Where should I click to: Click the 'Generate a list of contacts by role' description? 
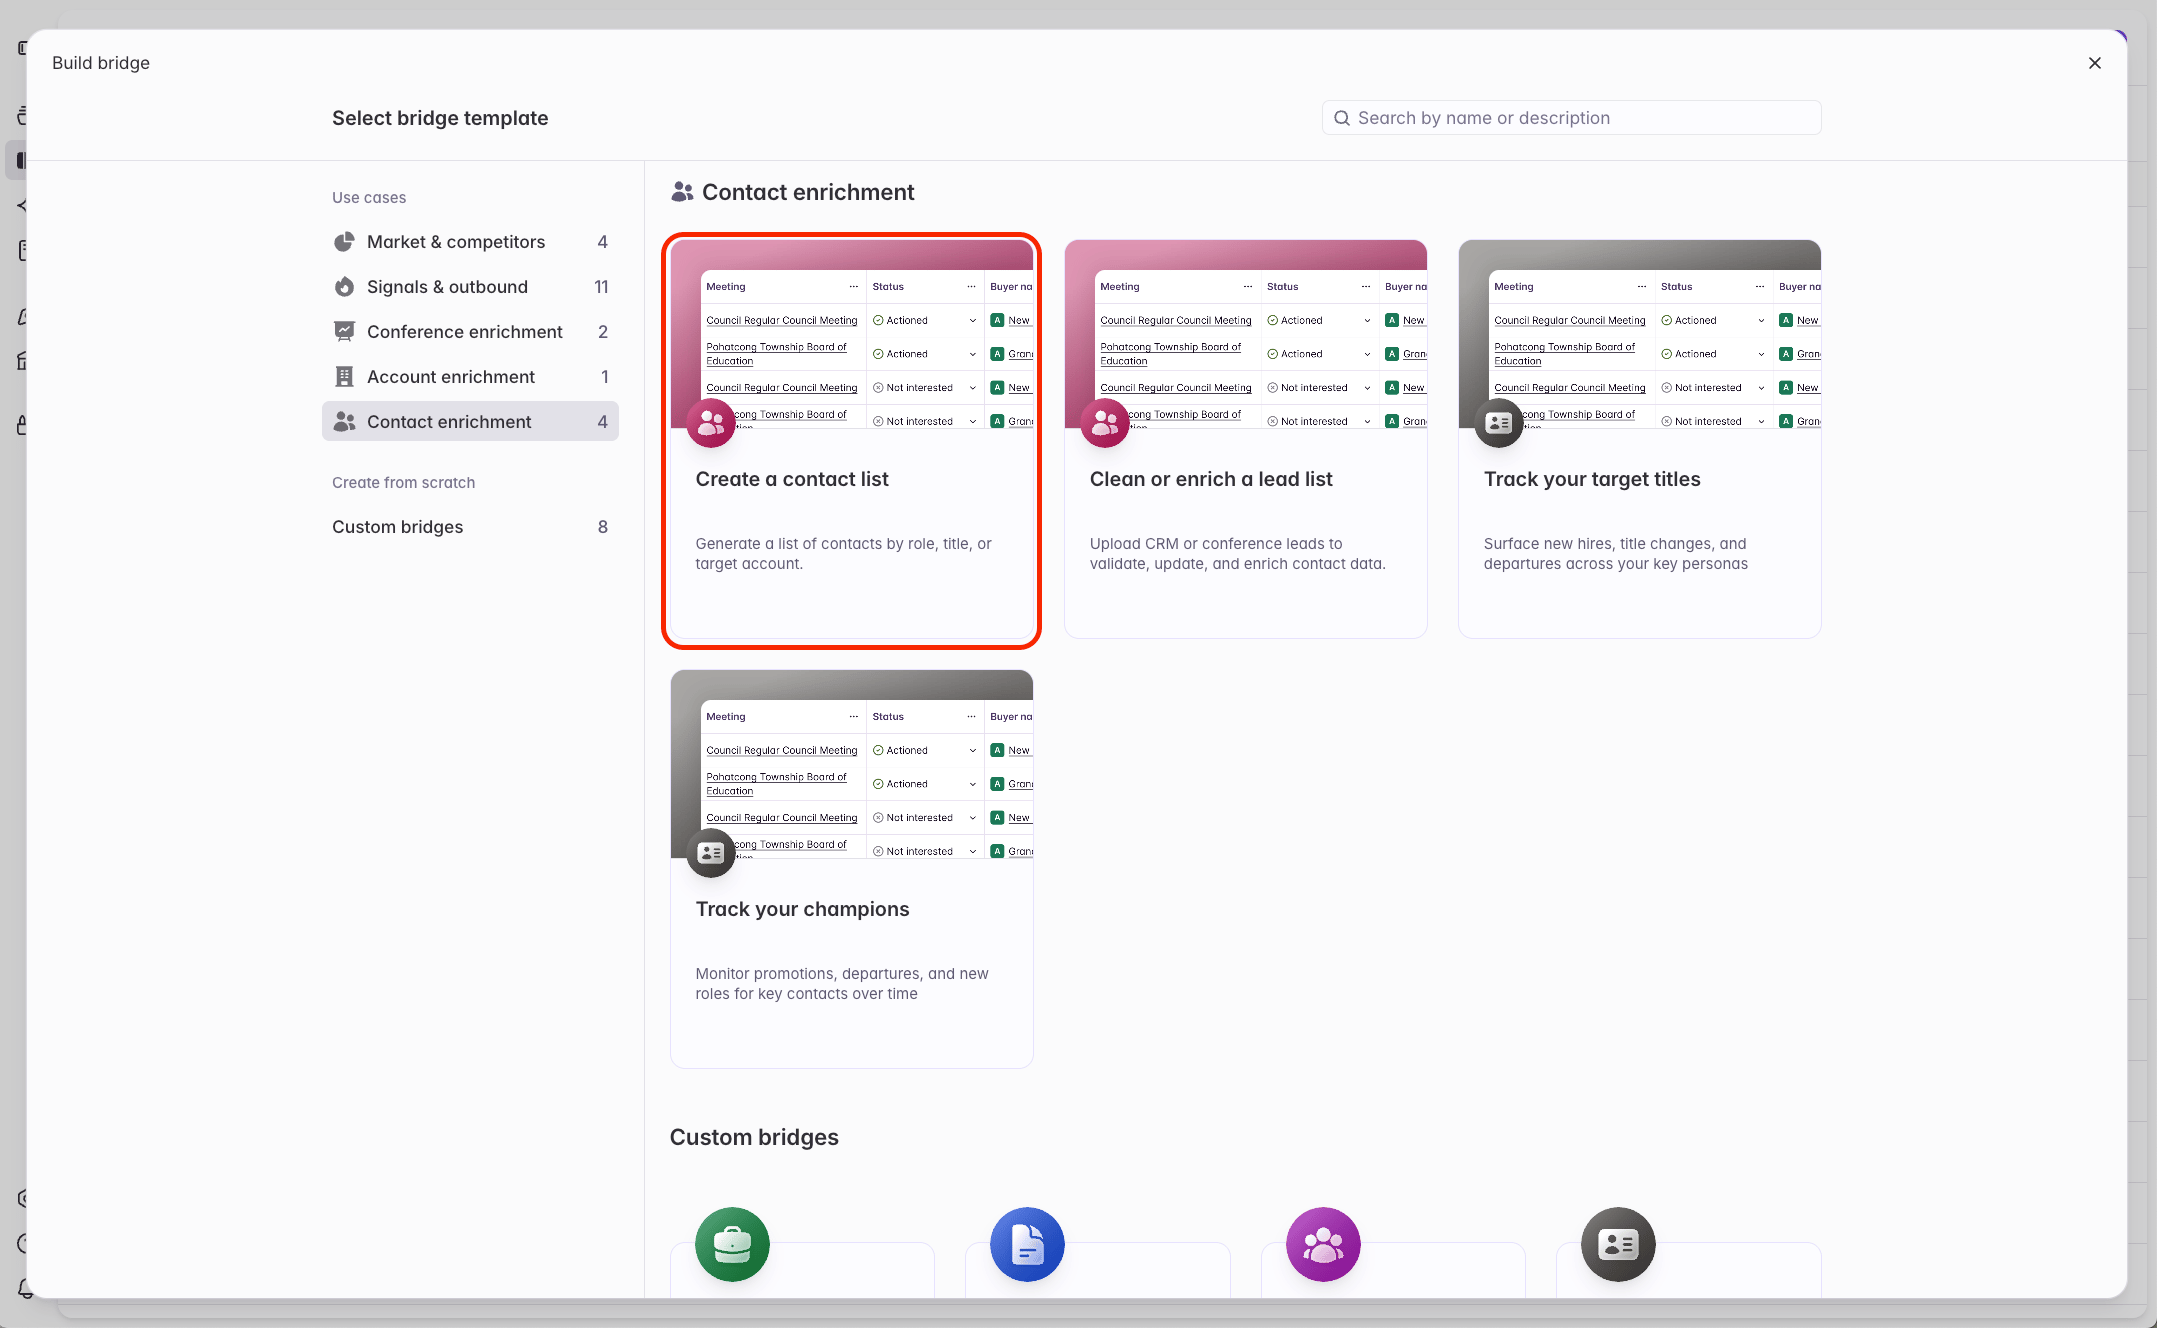843,554
